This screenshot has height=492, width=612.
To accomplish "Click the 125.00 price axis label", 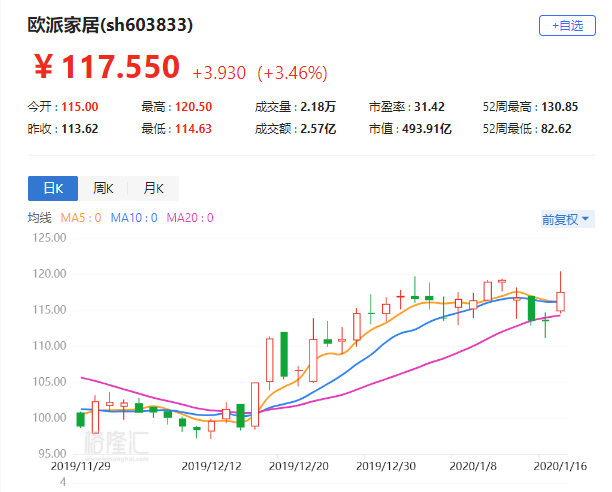I will coord(49,238).
